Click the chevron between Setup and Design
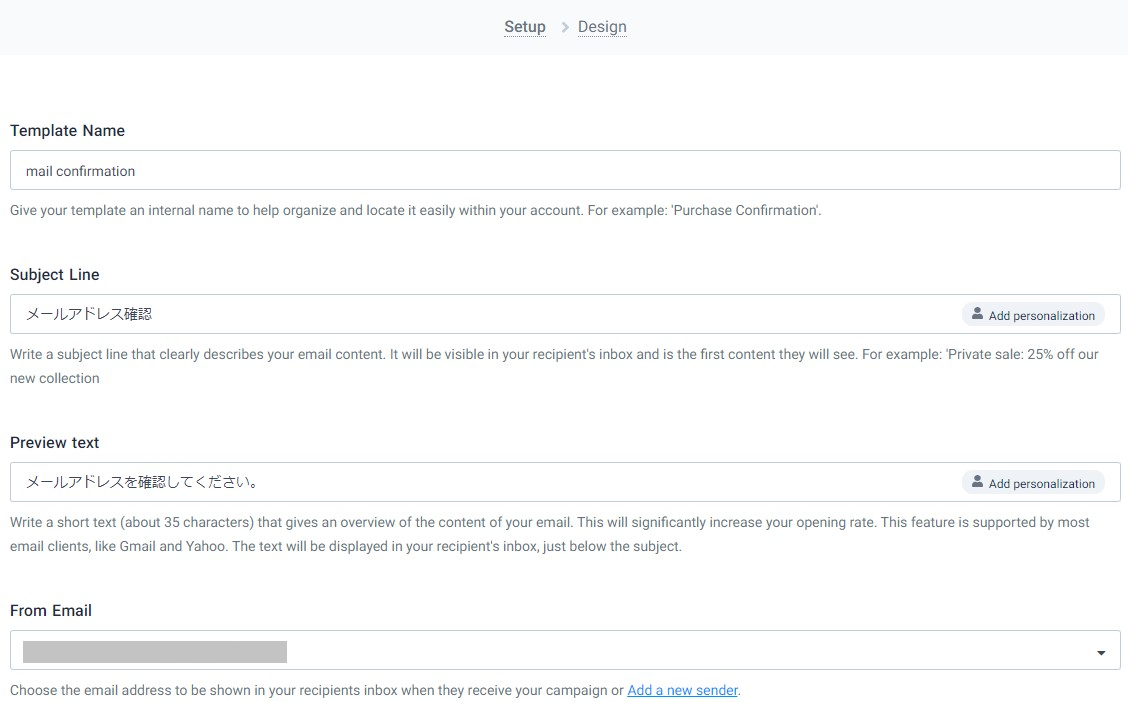This screenshot has height=702, width=1128. point(565,28)
